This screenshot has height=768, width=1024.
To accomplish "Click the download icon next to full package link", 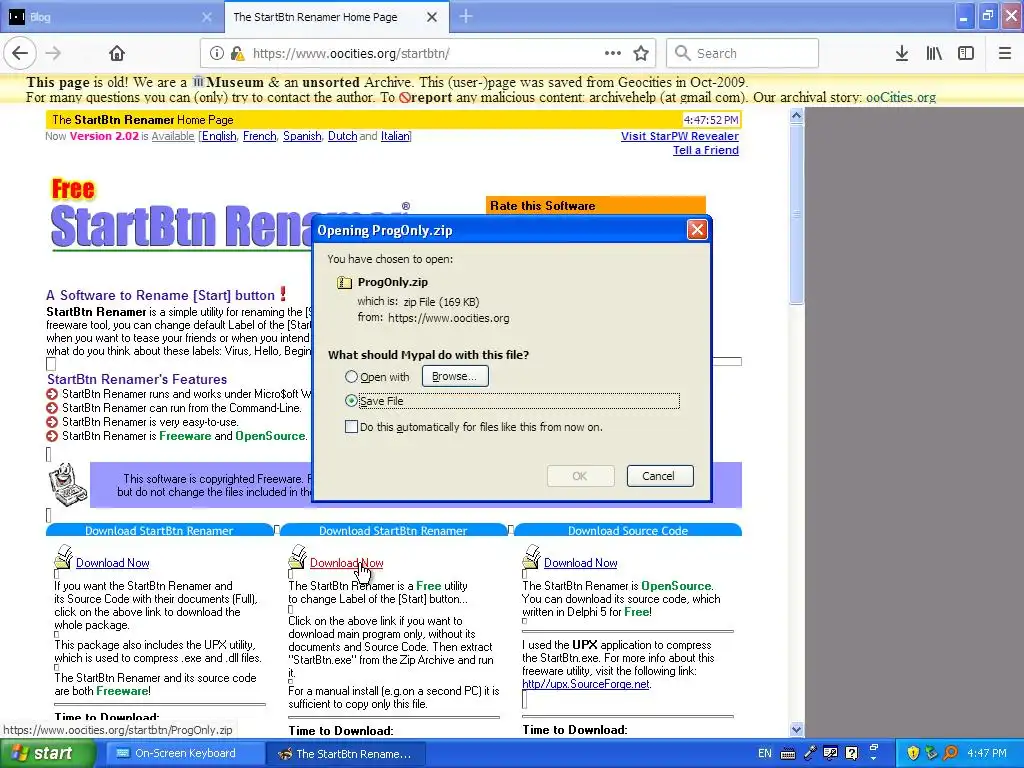I will [x=63, y=556].
